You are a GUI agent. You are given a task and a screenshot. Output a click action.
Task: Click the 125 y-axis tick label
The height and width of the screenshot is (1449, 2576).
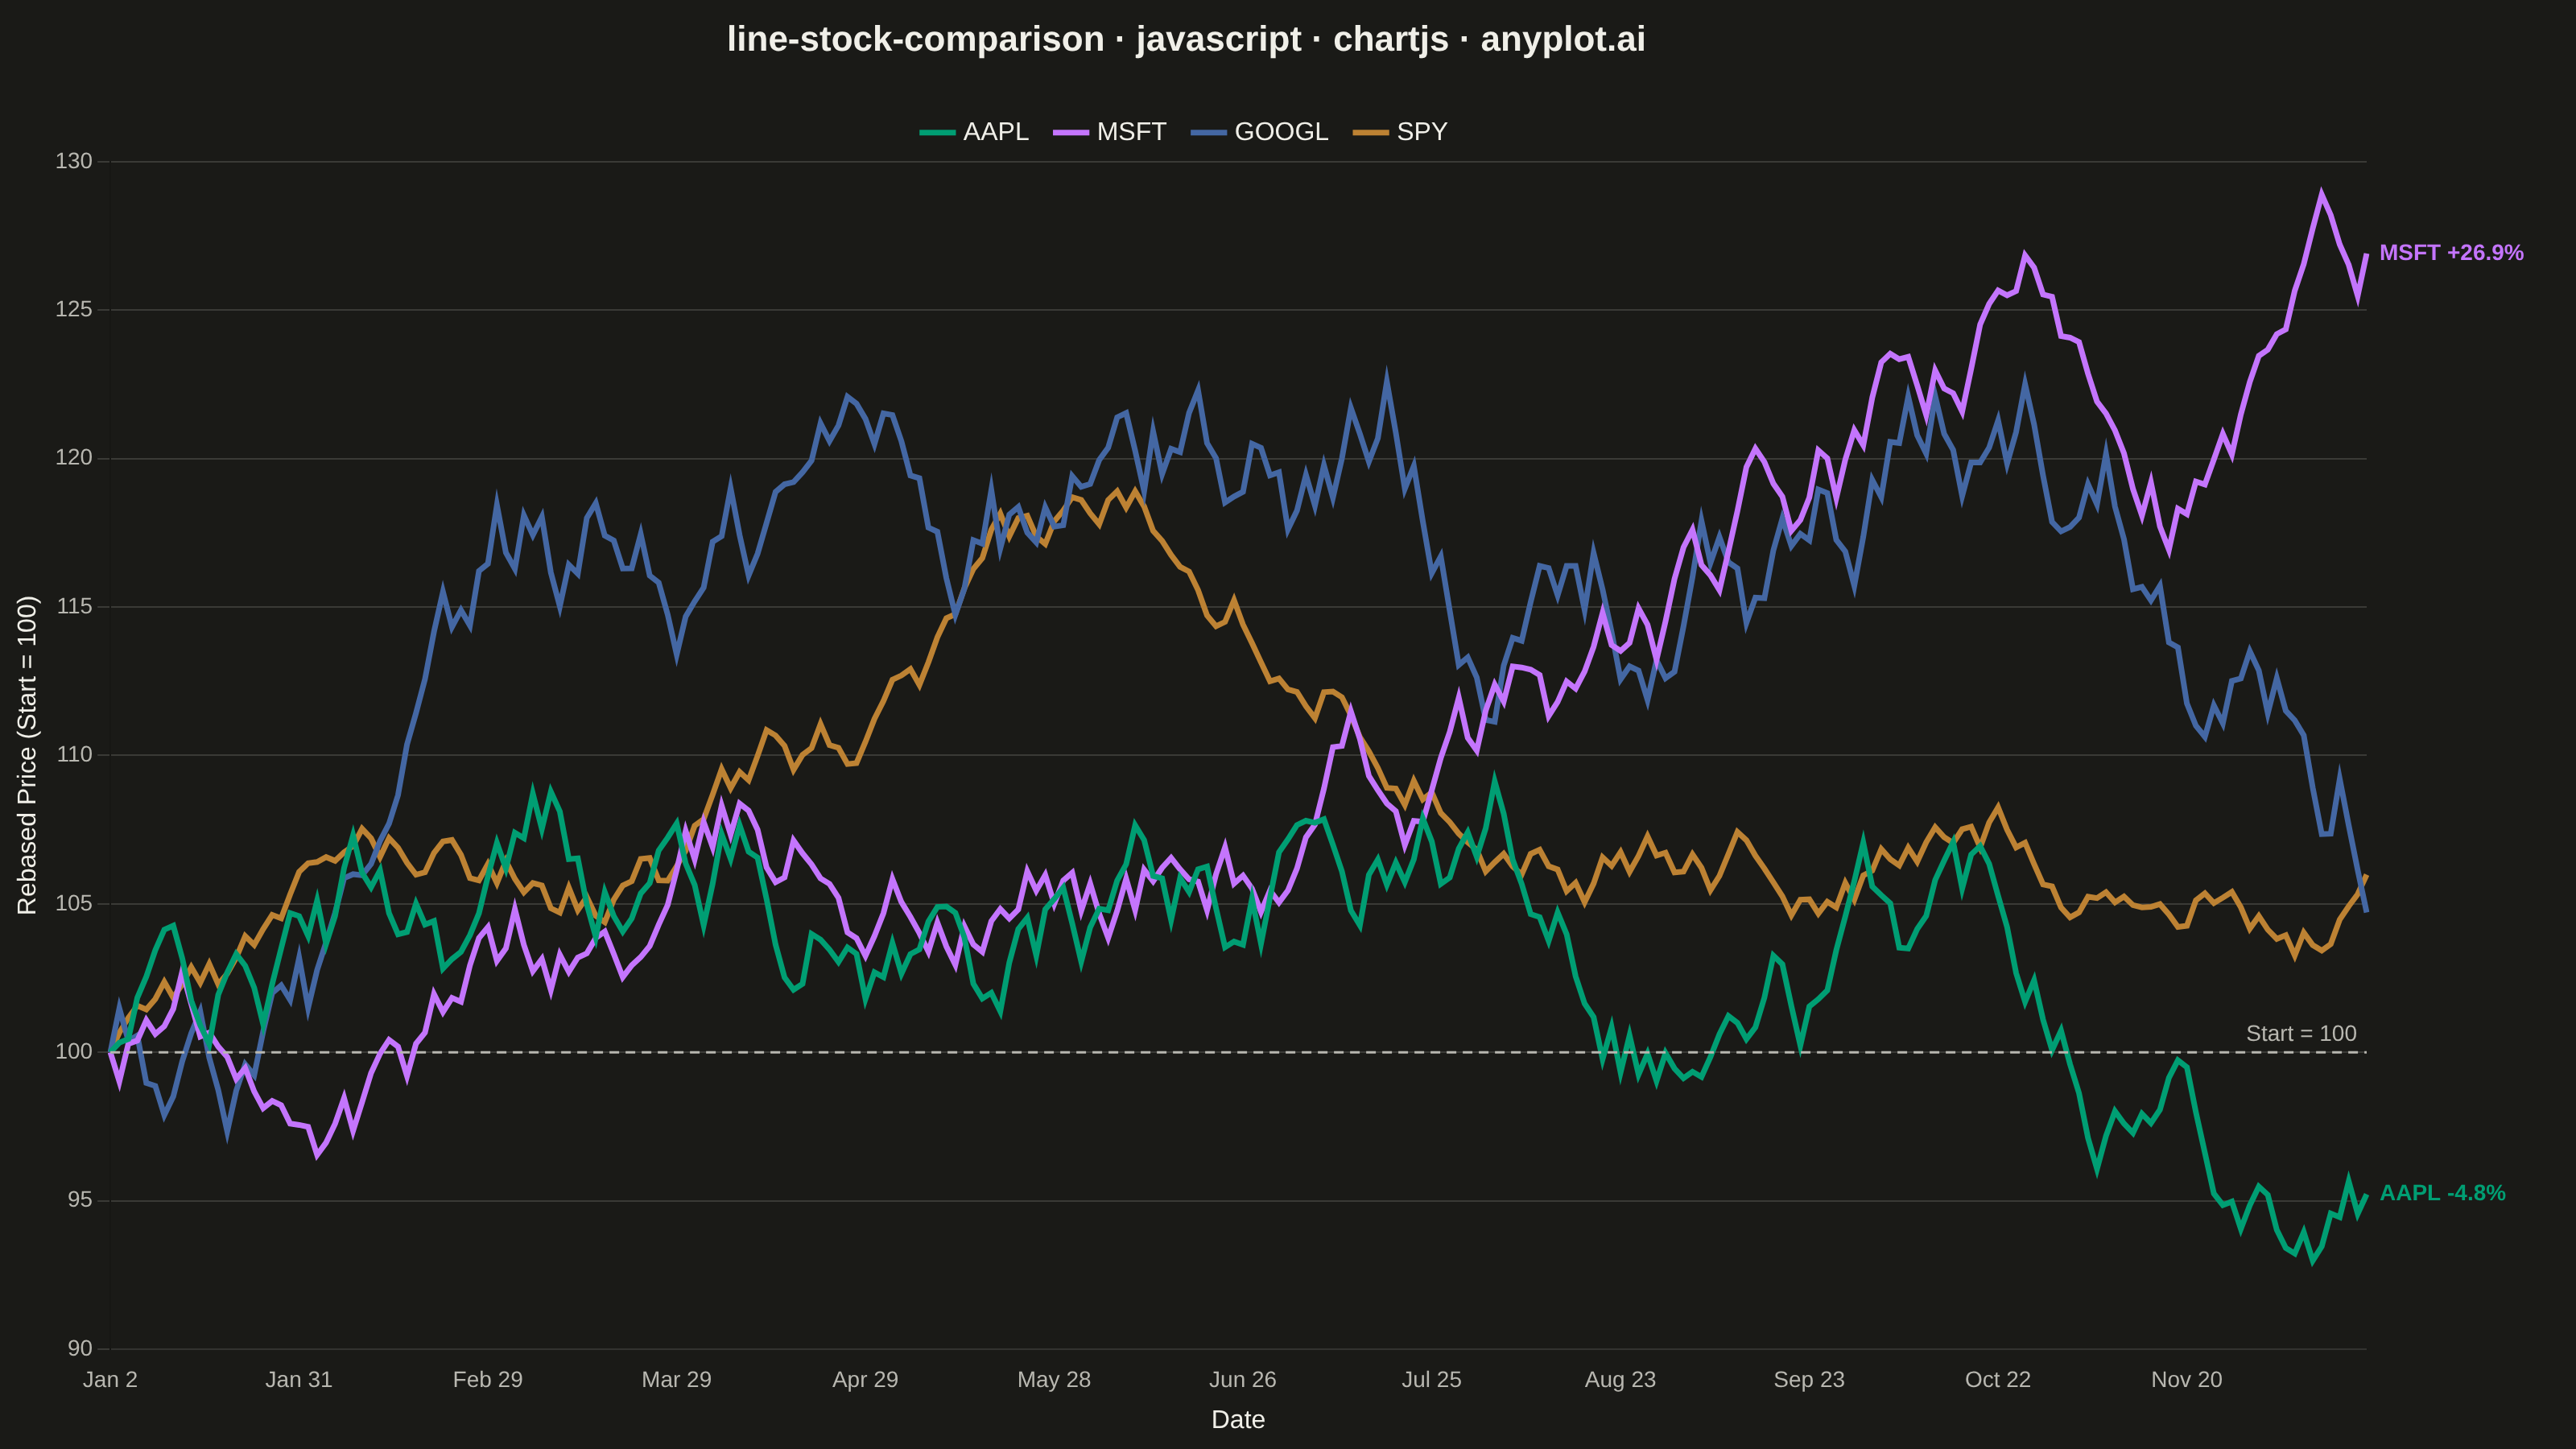point(74,309)
